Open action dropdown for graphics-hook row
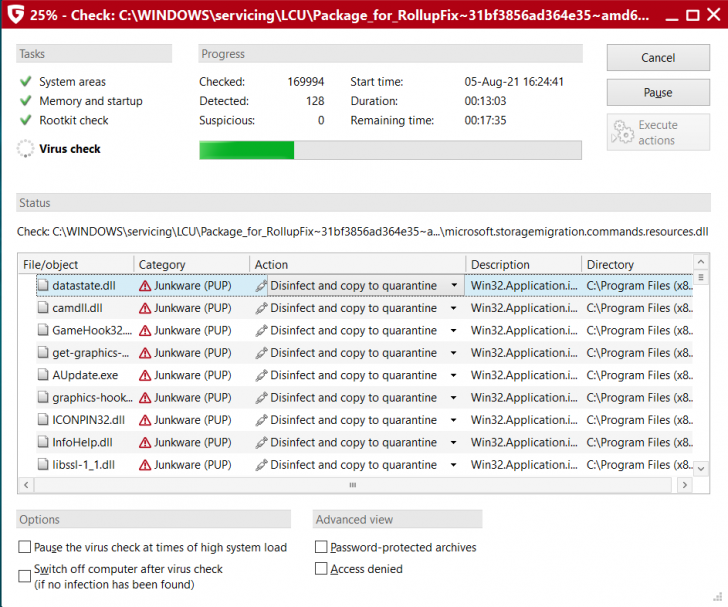This screenshot has height=607, width=728. (x=454, y=398)
